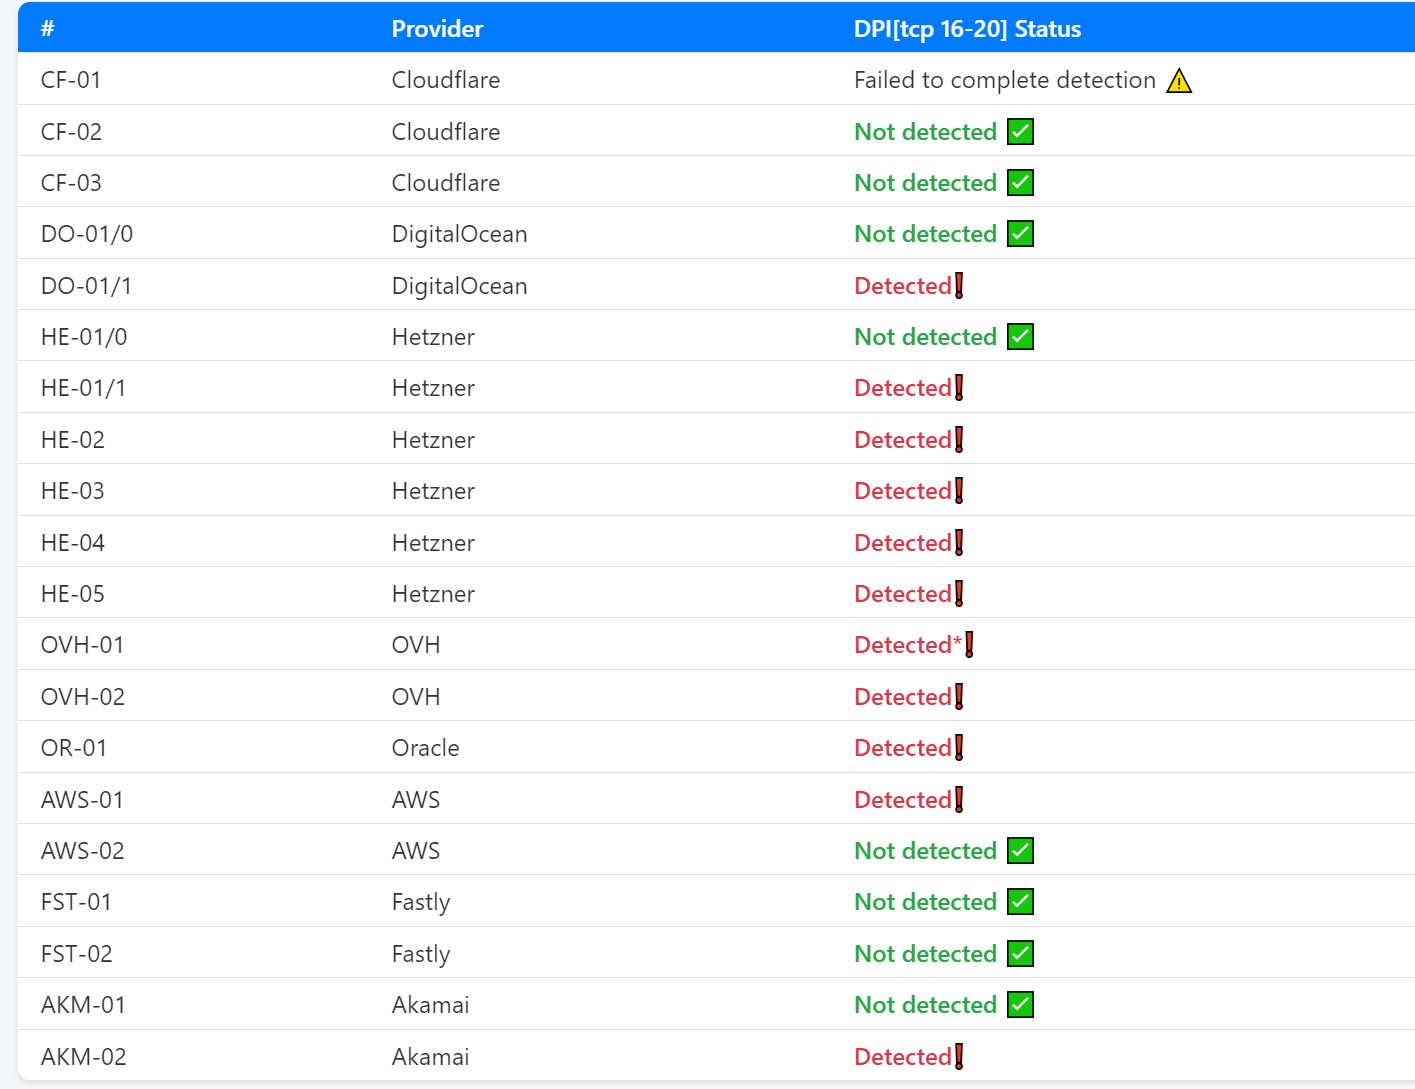This screenshot has height=1089, width=1415.
Task: Click the green checkmark in AKM-01 row
Action: click(1020, 1005)
